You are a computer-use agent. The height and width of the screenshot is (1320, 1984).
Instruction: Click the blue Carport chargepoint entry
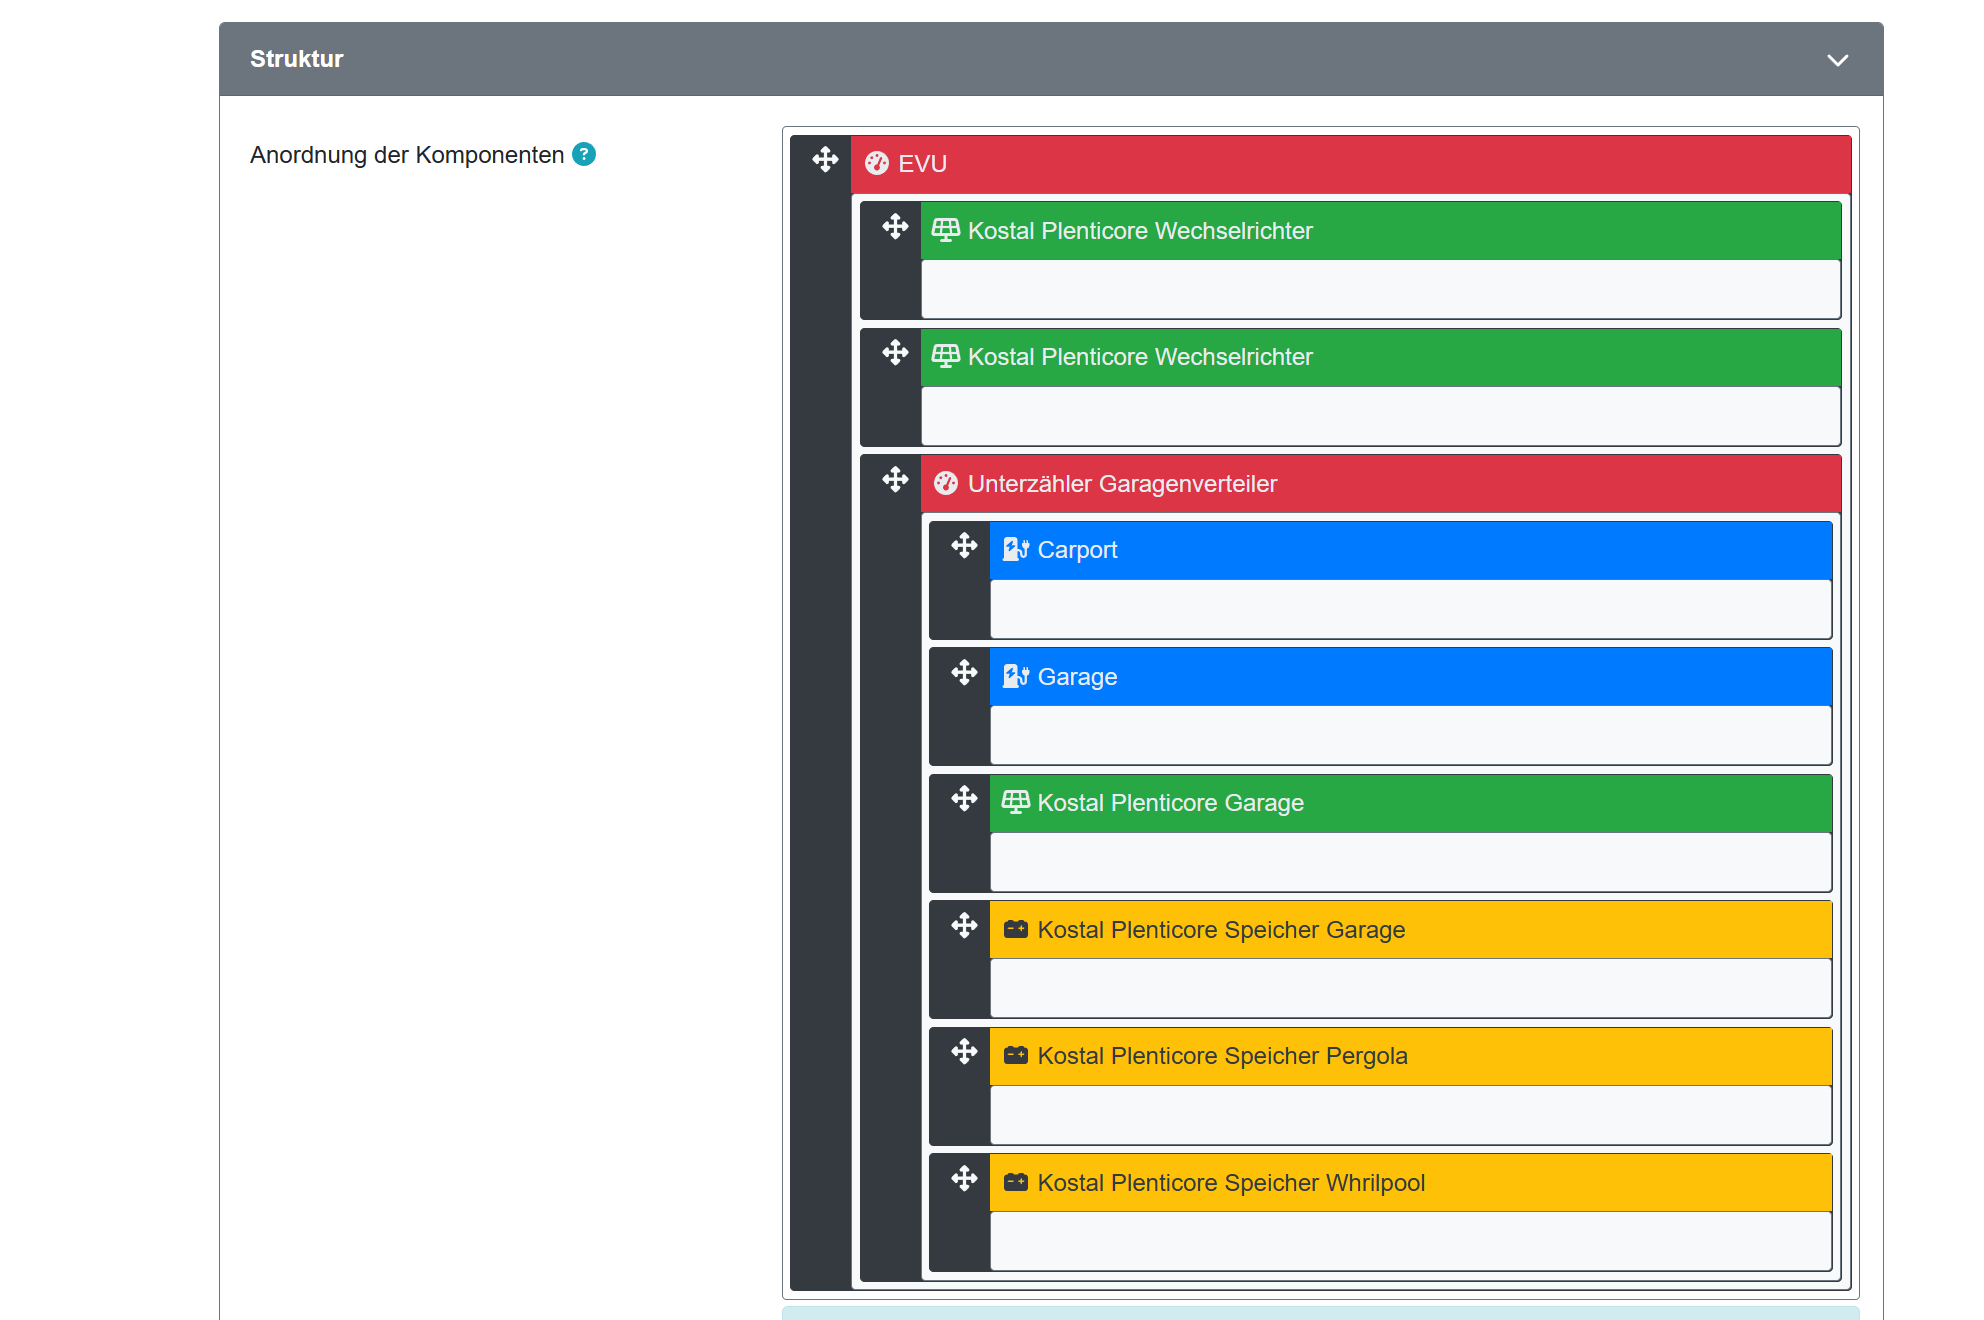tap(1410, 550)
